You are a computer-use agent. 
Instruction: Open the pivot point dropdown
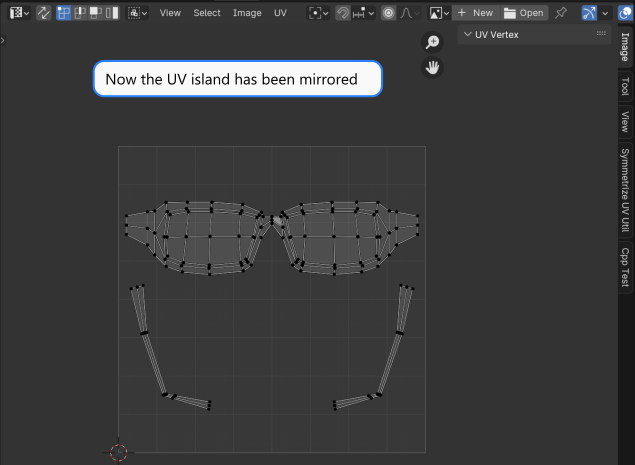[318, 13]
